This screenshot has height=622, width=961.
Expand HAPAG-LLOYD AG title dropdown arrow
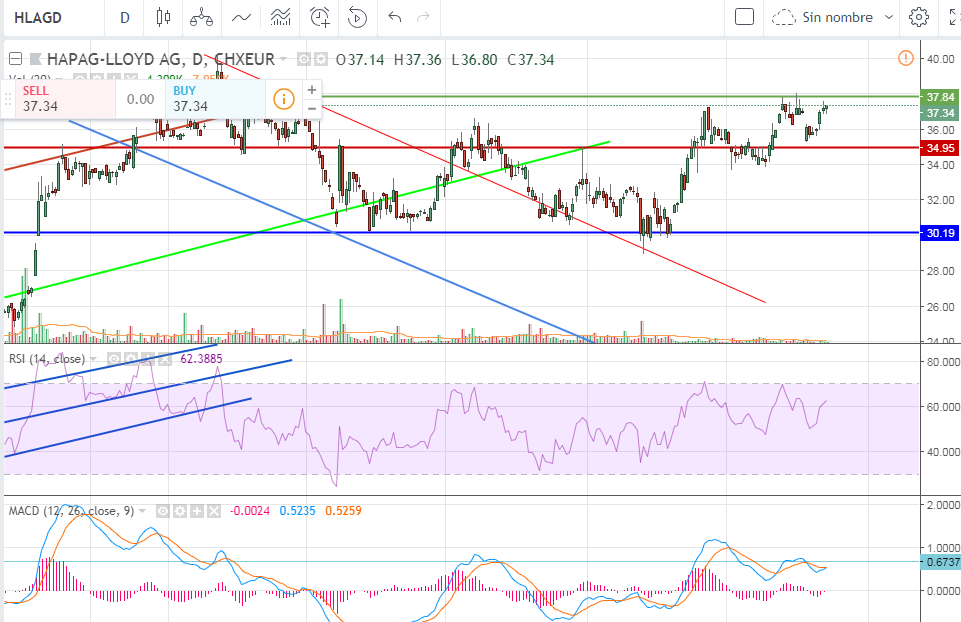tap(283, 59)
